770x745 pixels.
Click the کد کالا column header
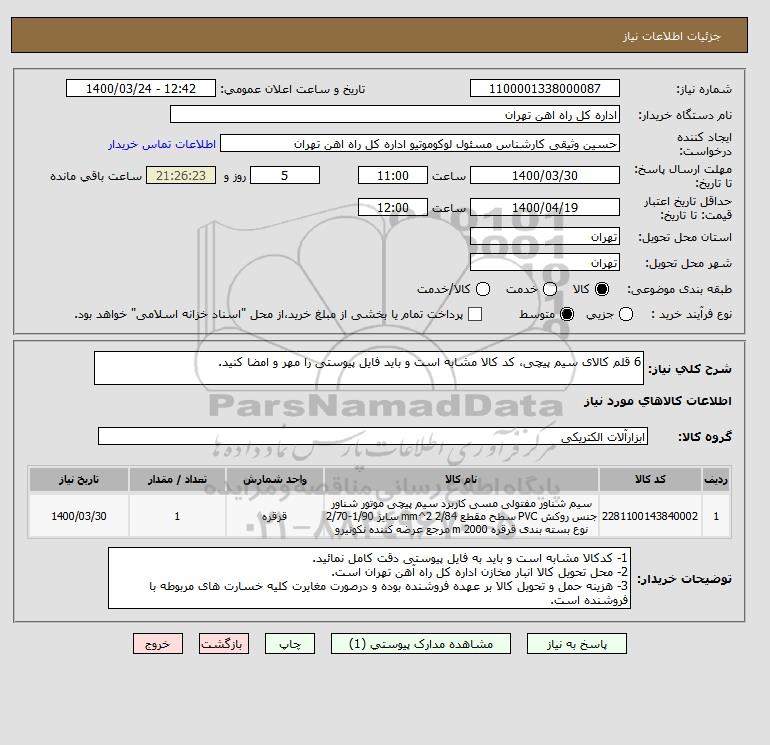(x=650, y=479)
